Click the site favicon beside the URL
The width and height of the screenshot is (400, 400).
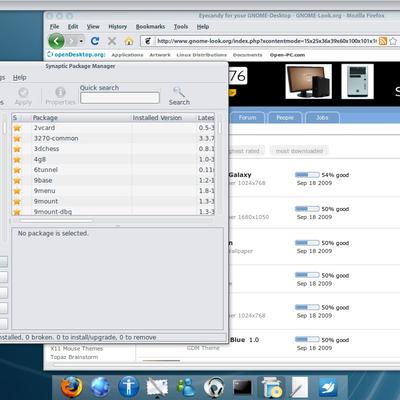tap(148, 41)
